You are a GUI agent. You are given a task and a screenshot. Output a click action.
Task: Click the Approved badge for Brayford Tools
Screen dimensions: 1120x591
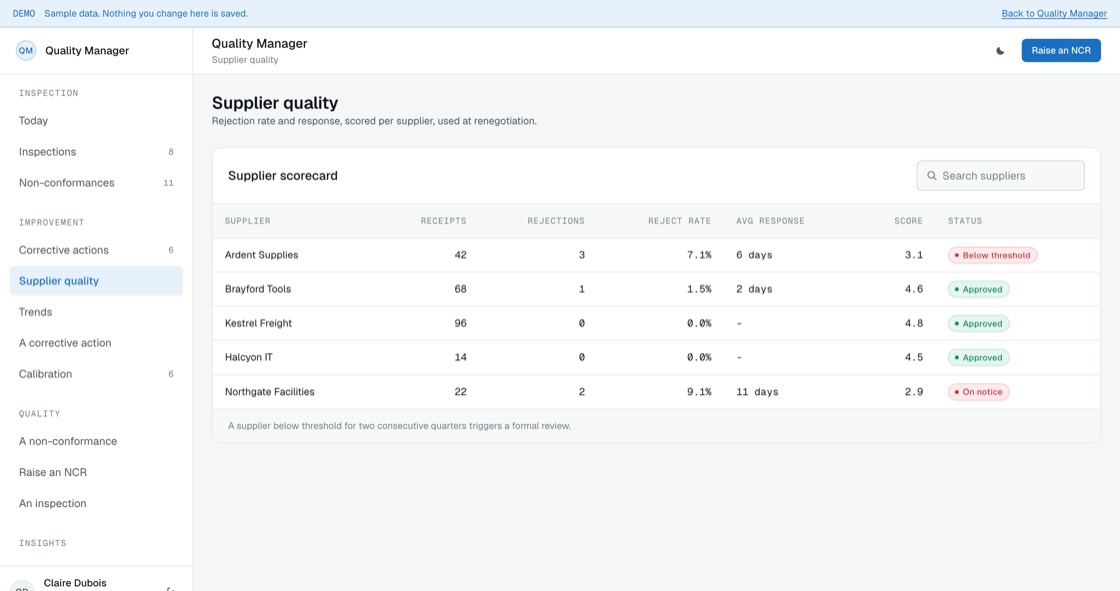pos(978,289)
